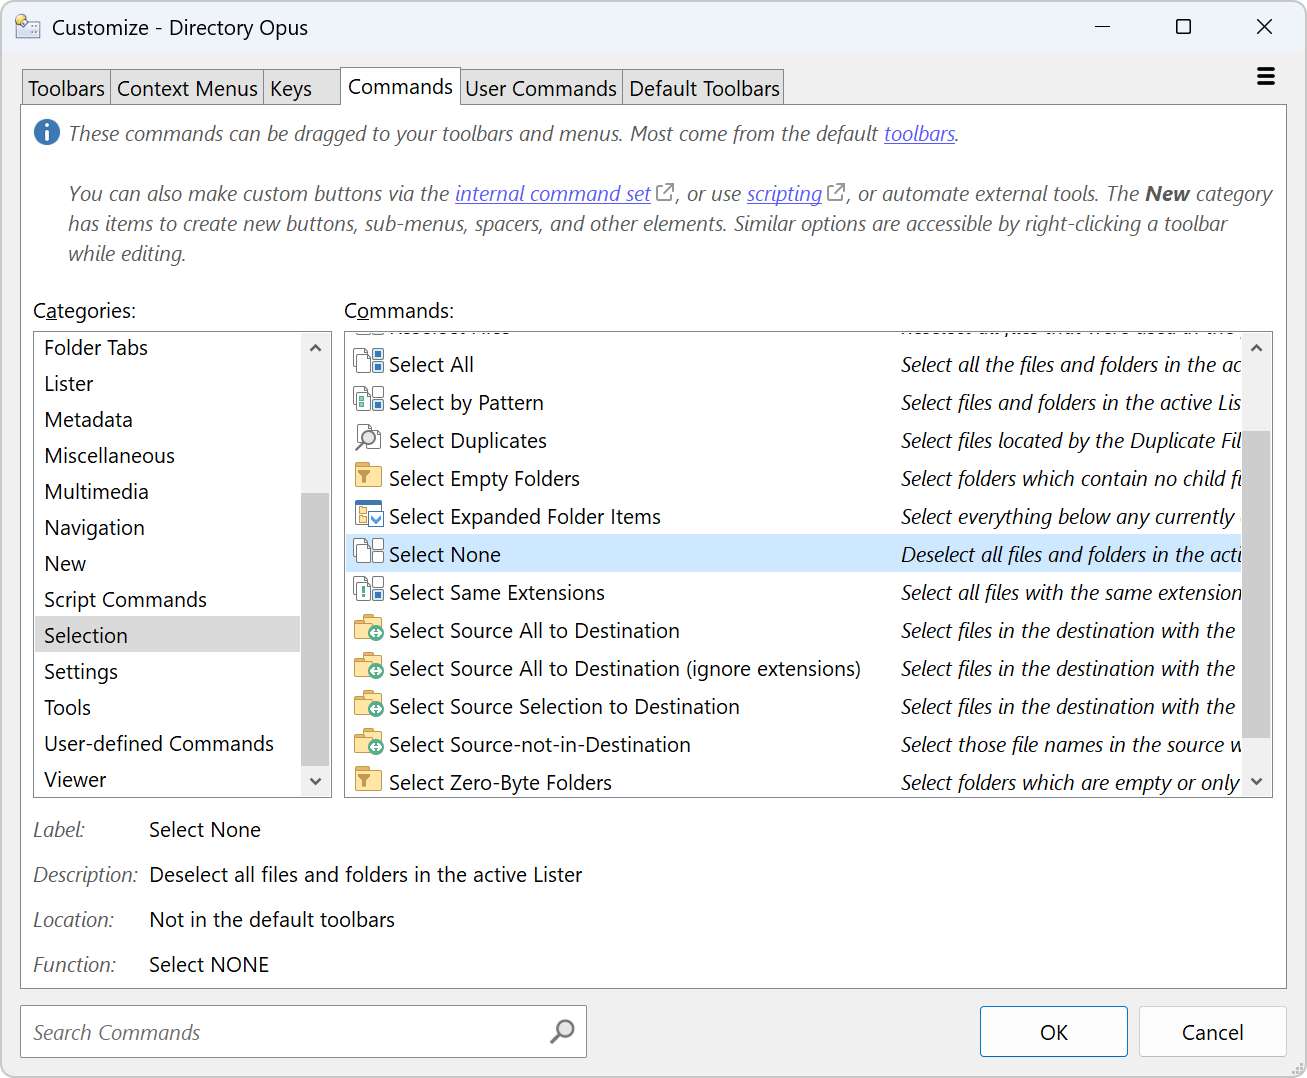Click the Commands list scroll up arrow
The height and width of the screenshot is (1078, 1307).
(1256, 348)
